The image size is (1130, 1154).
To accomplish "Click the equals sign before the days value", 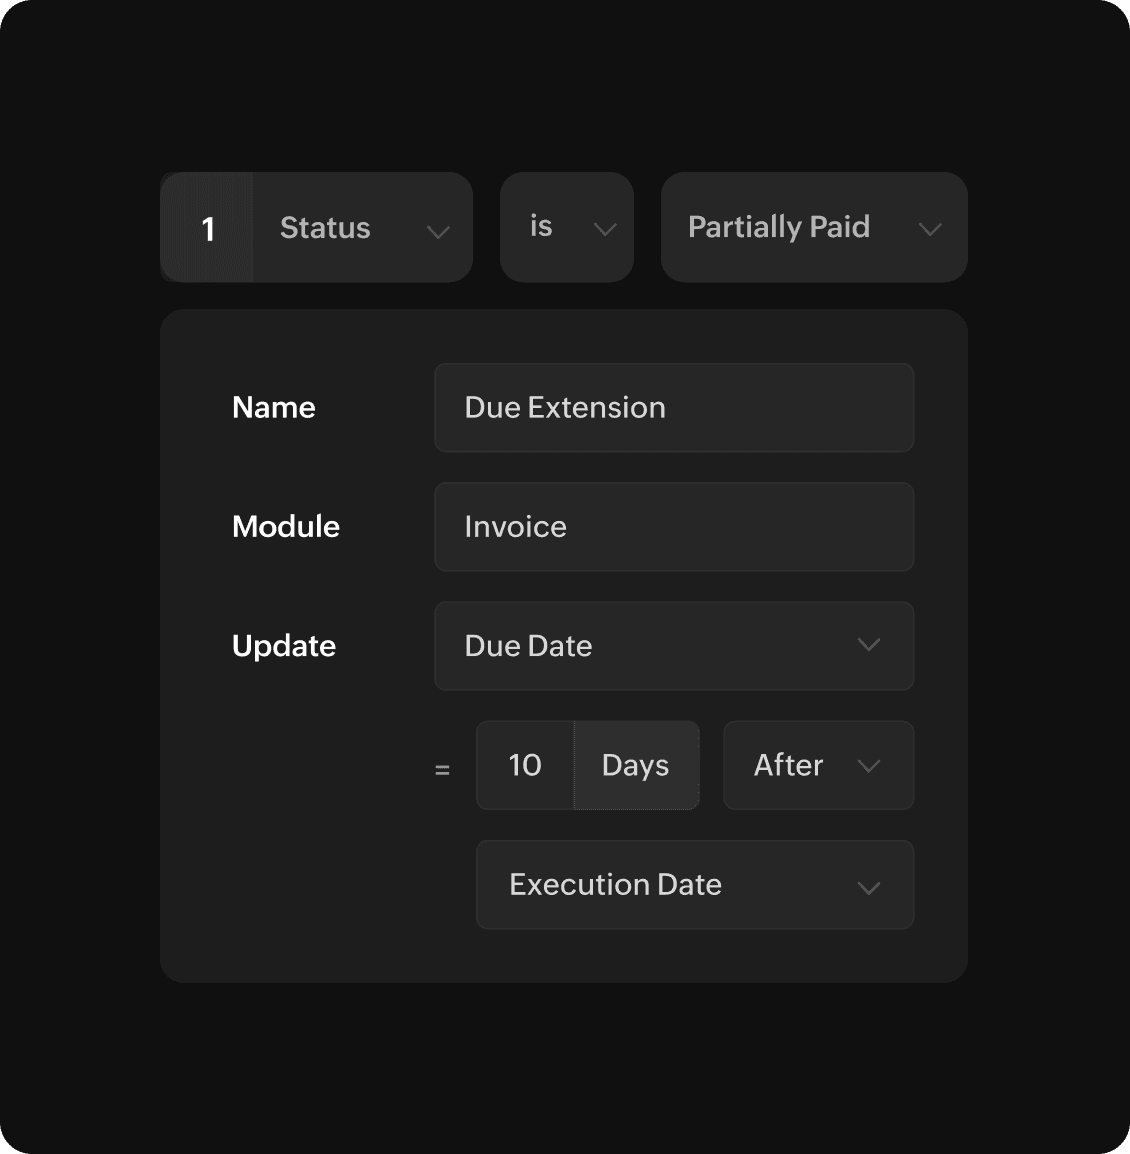I will coord(442,769).
